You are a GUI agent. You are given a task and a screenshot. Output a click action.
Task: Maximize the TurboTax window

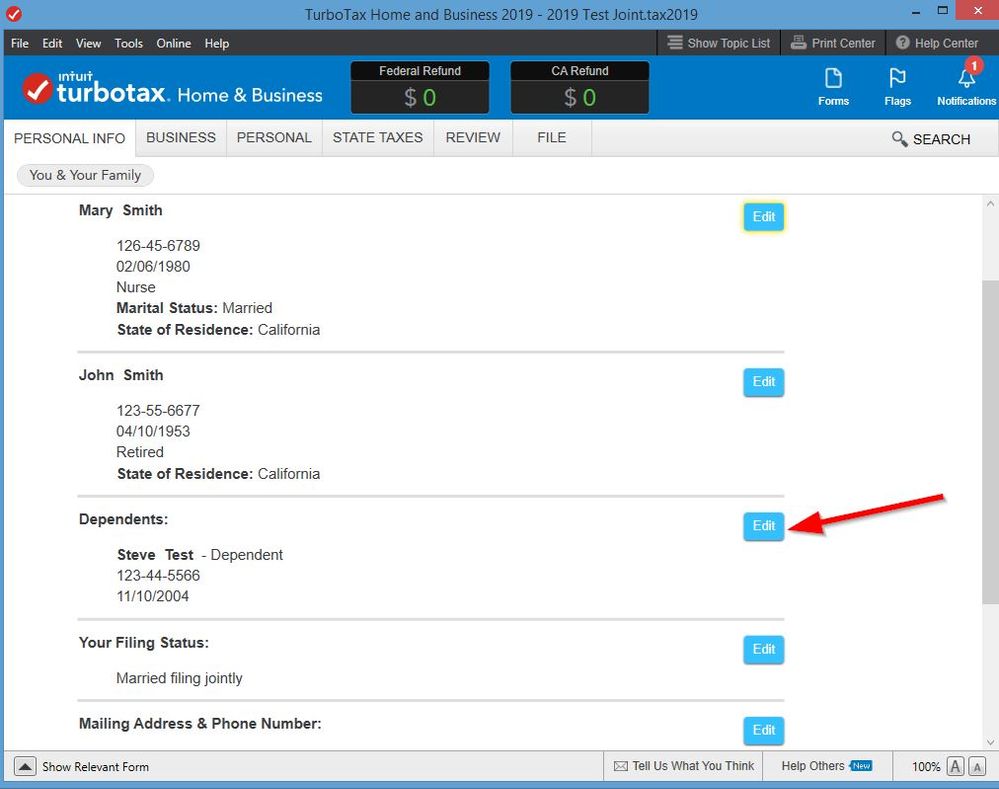point(943,10)
